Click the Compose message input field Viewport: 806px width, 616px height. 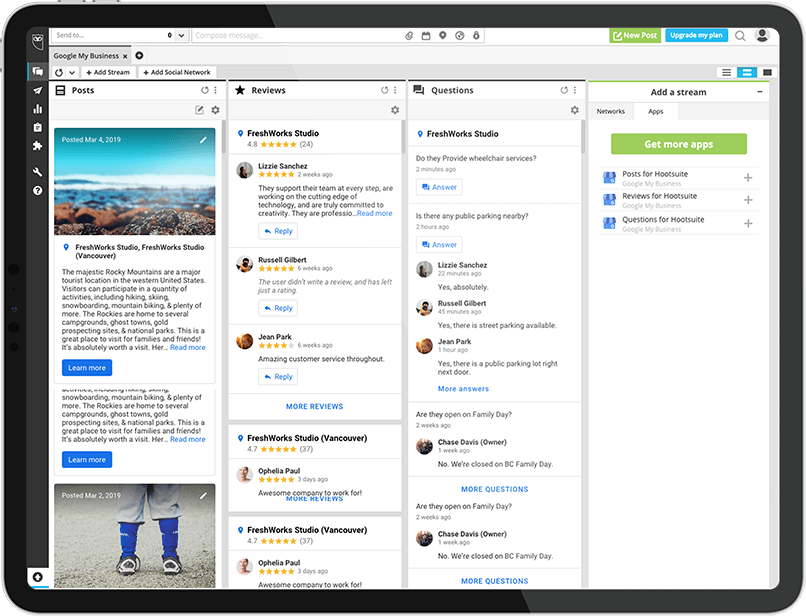point(296,36)
